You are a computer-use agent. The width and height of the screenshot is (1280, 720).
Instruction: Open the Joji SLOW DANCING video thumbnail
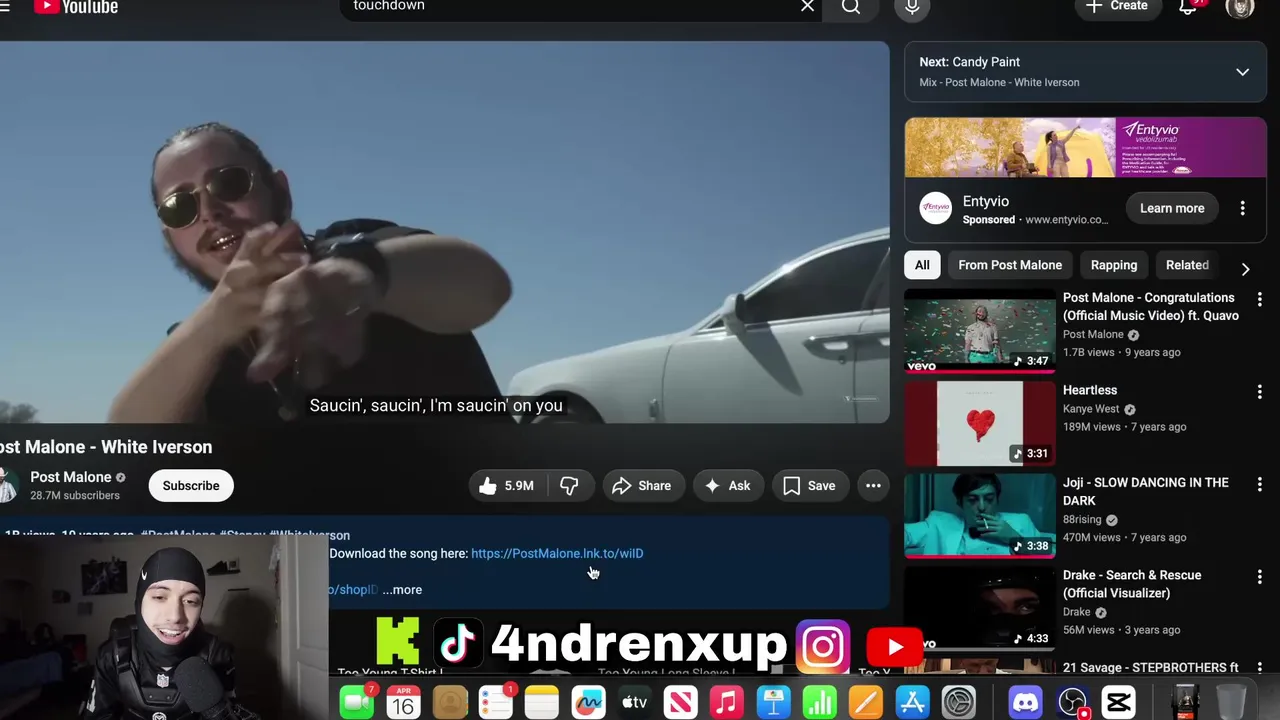click(x=980, y=516)
